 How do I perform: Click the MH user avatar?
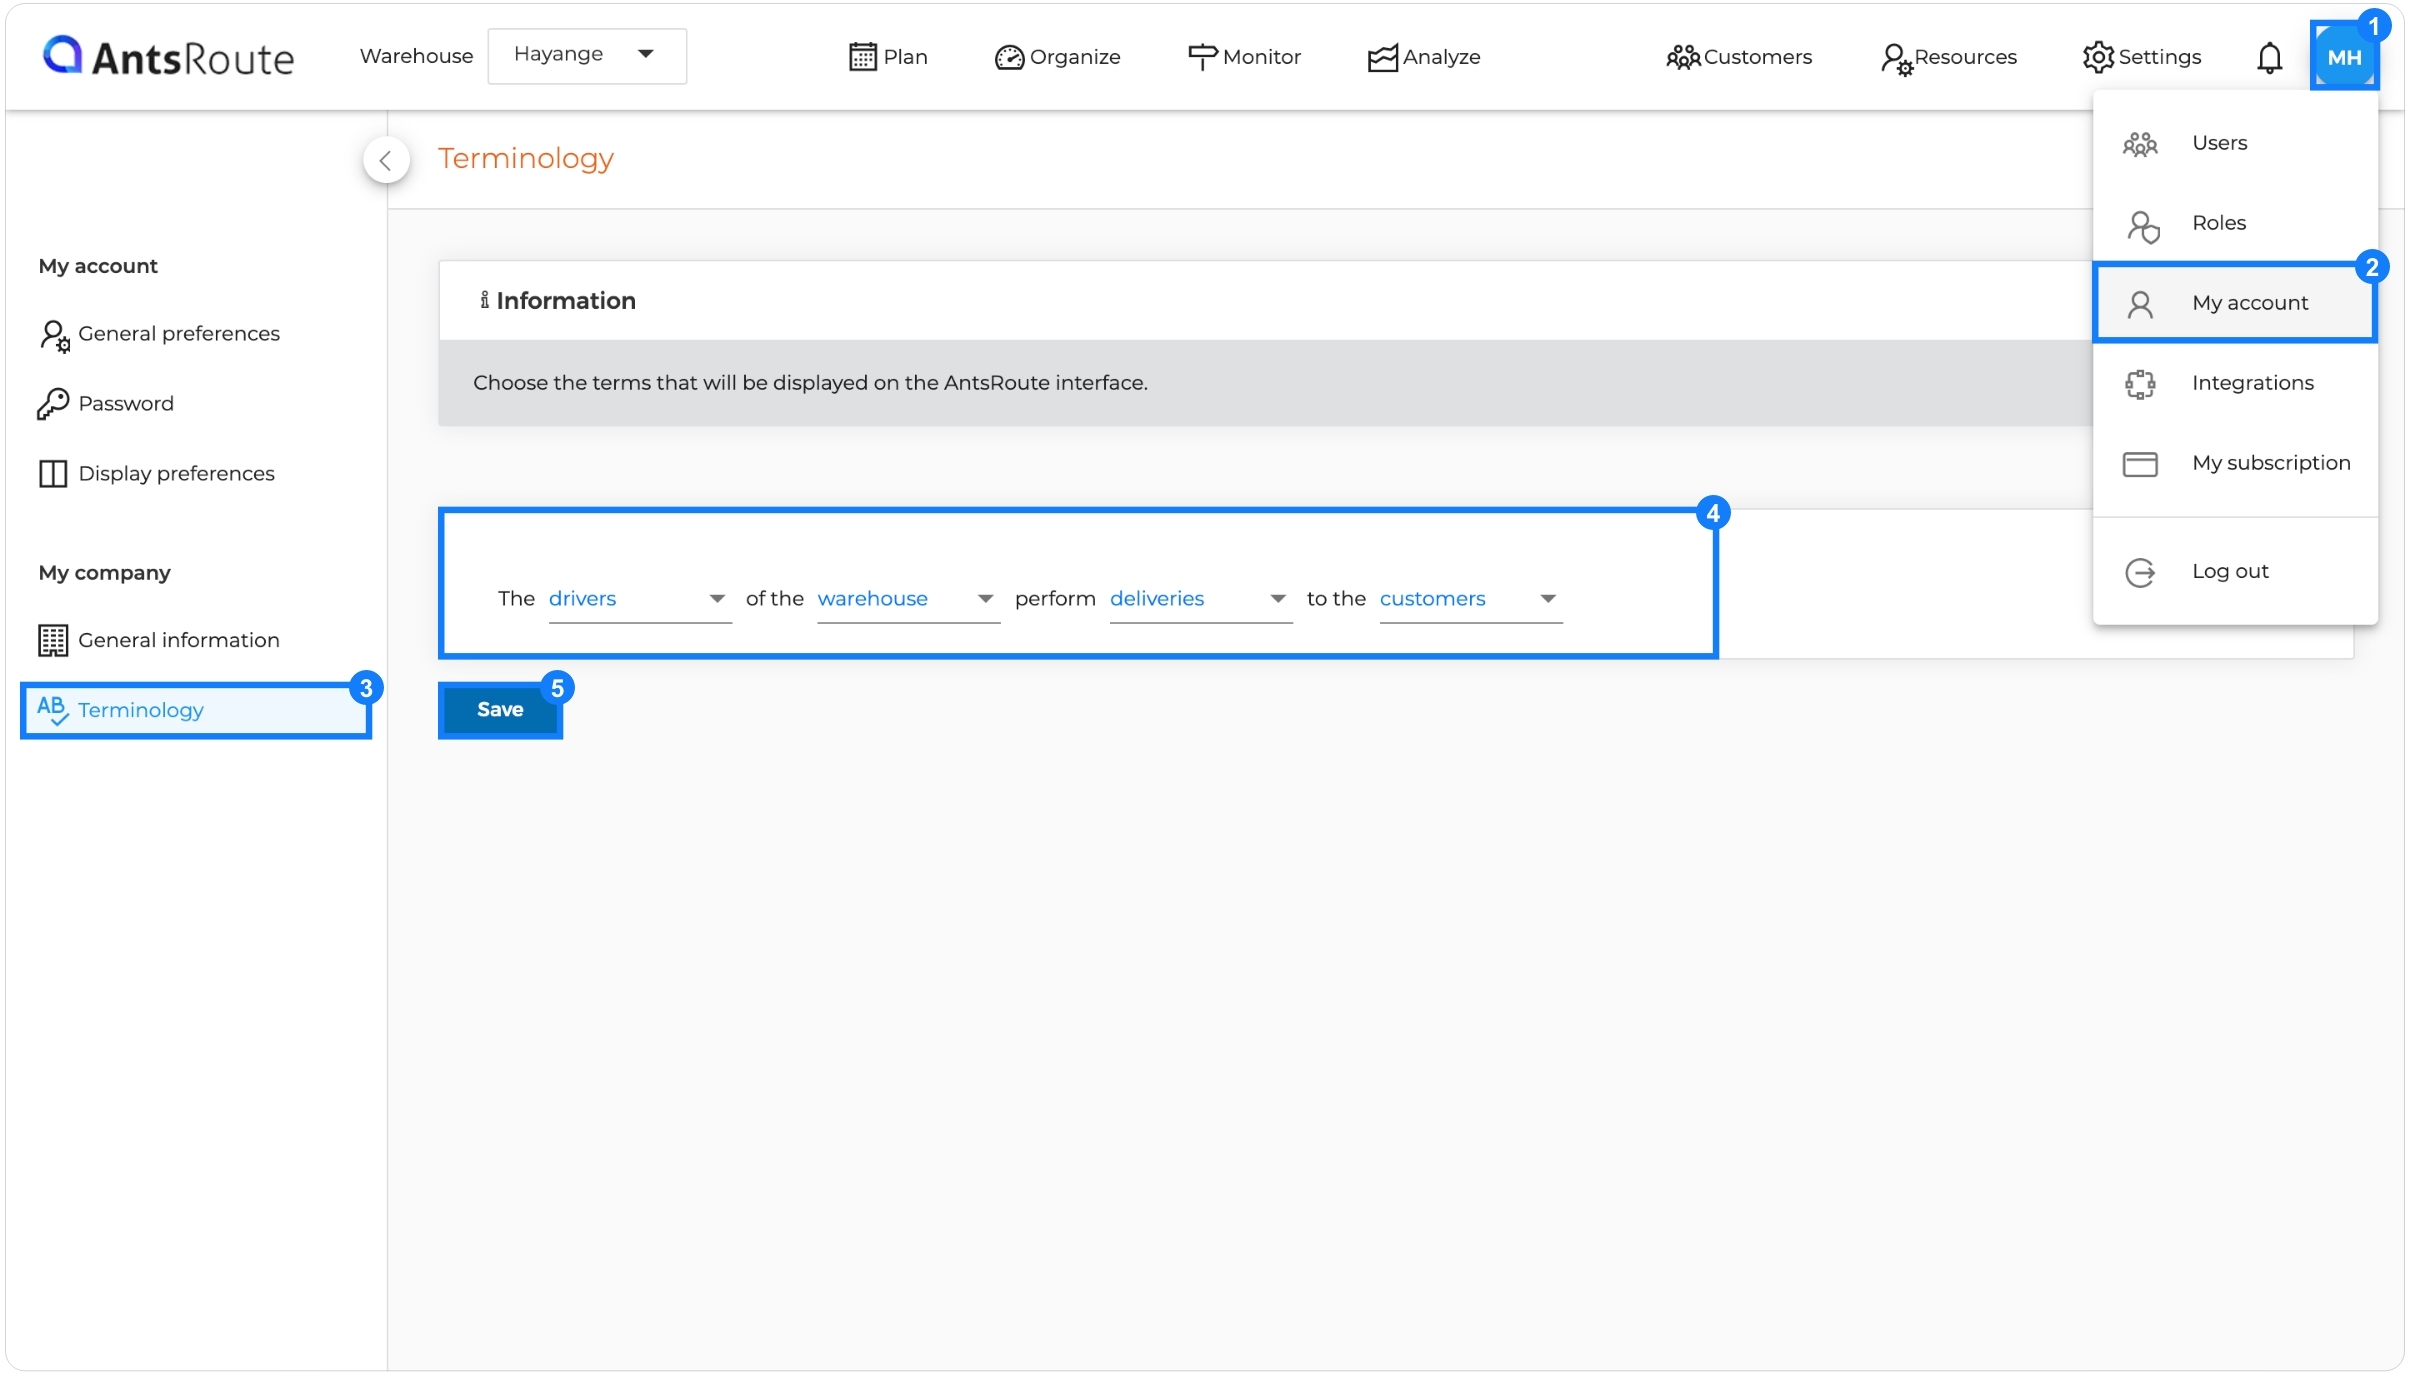2344,56
